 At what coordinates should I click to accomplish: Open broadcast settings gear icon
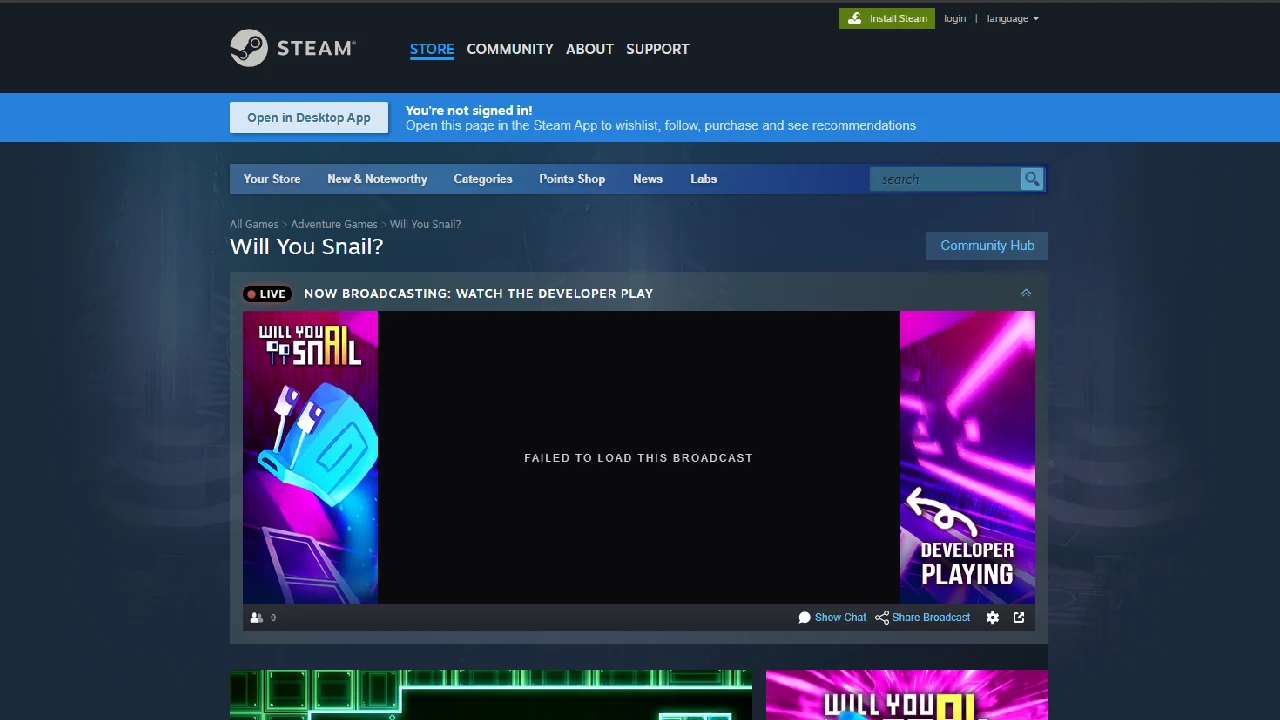(x=992, y=618)
